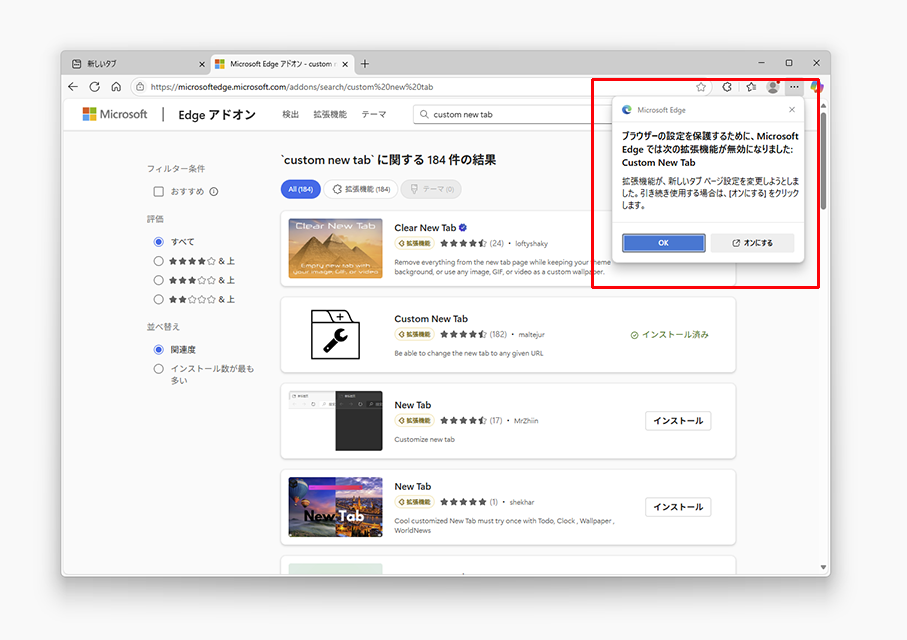Select the 拡張機能 (184) filter pill

[x=361, y=189]
